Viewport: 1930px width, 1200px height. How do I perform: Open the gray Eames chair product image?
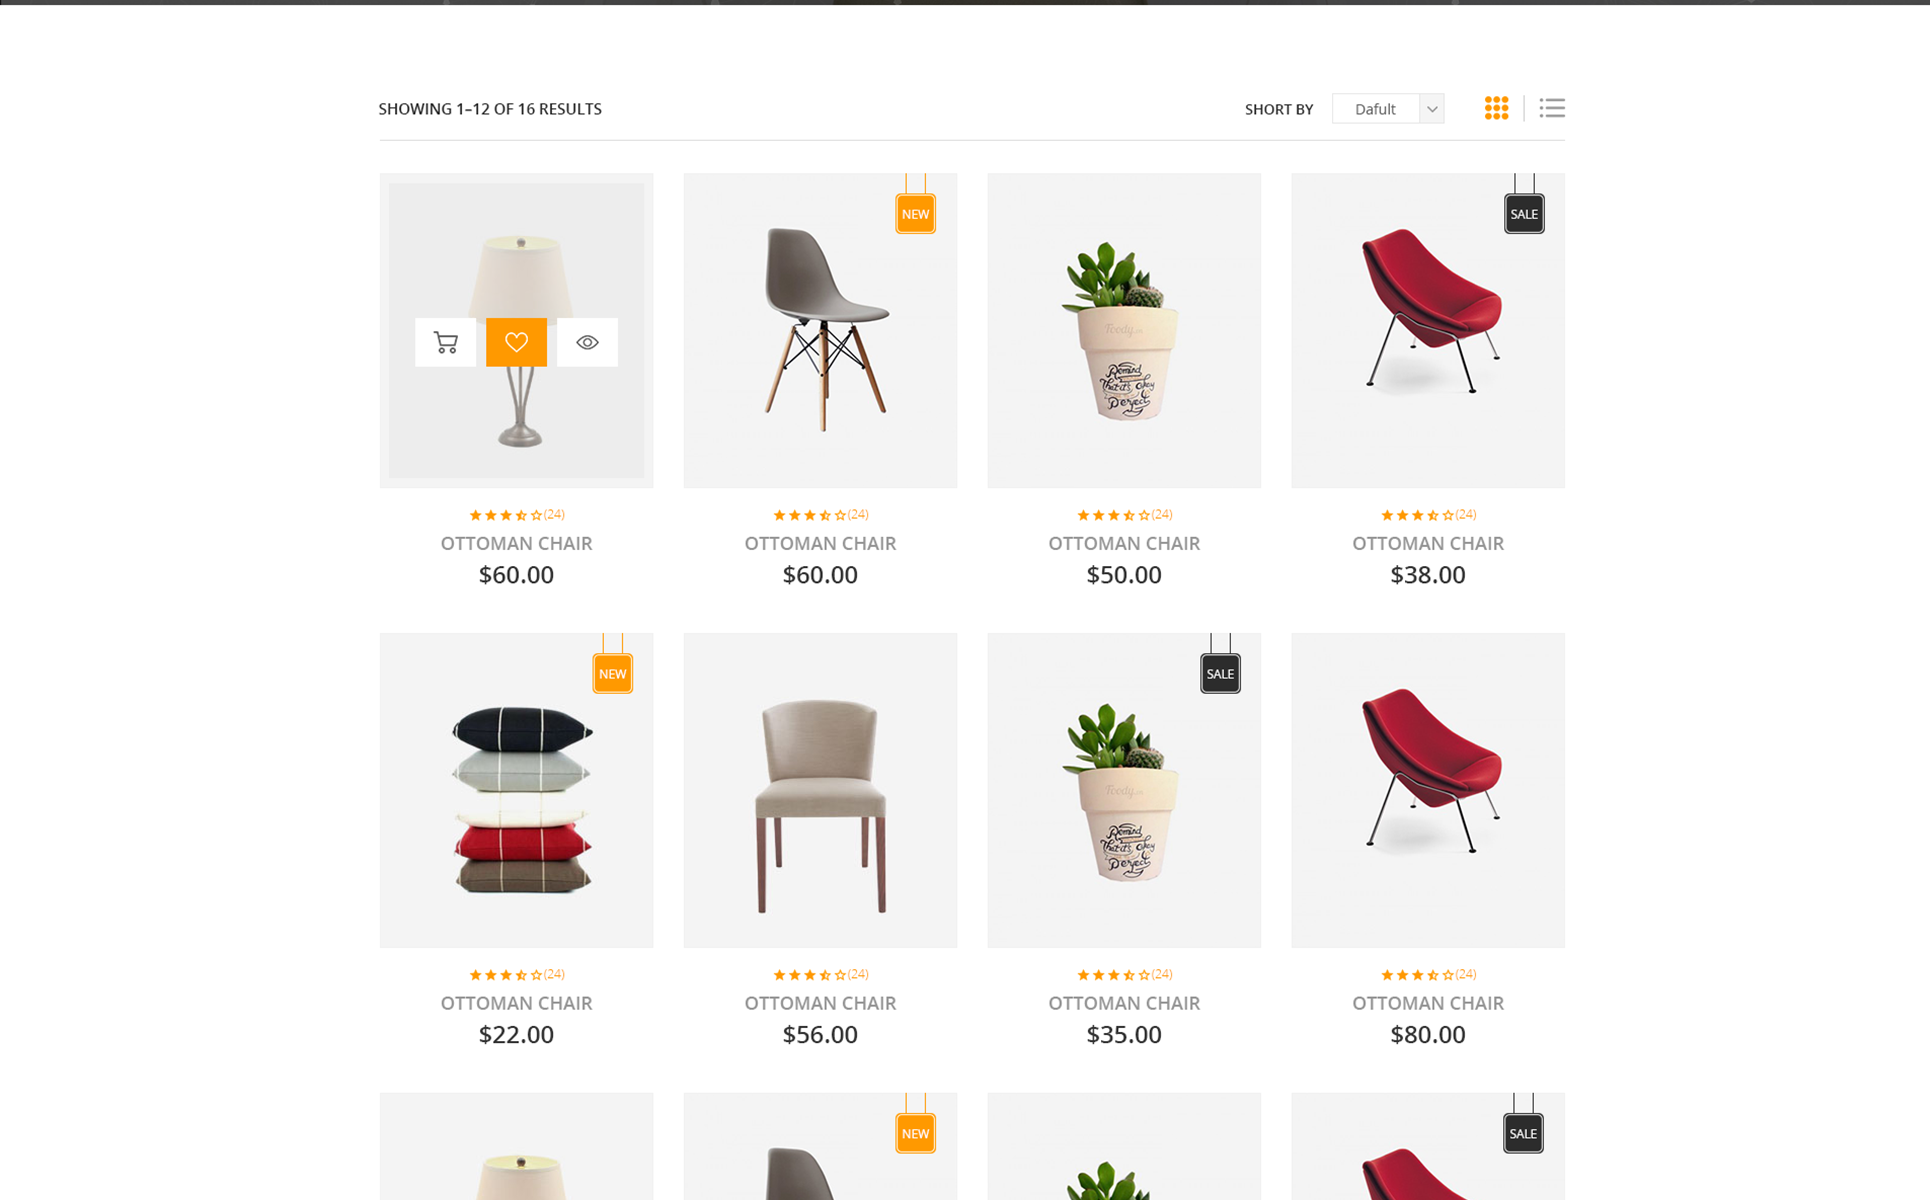click(x=820, y=330)
